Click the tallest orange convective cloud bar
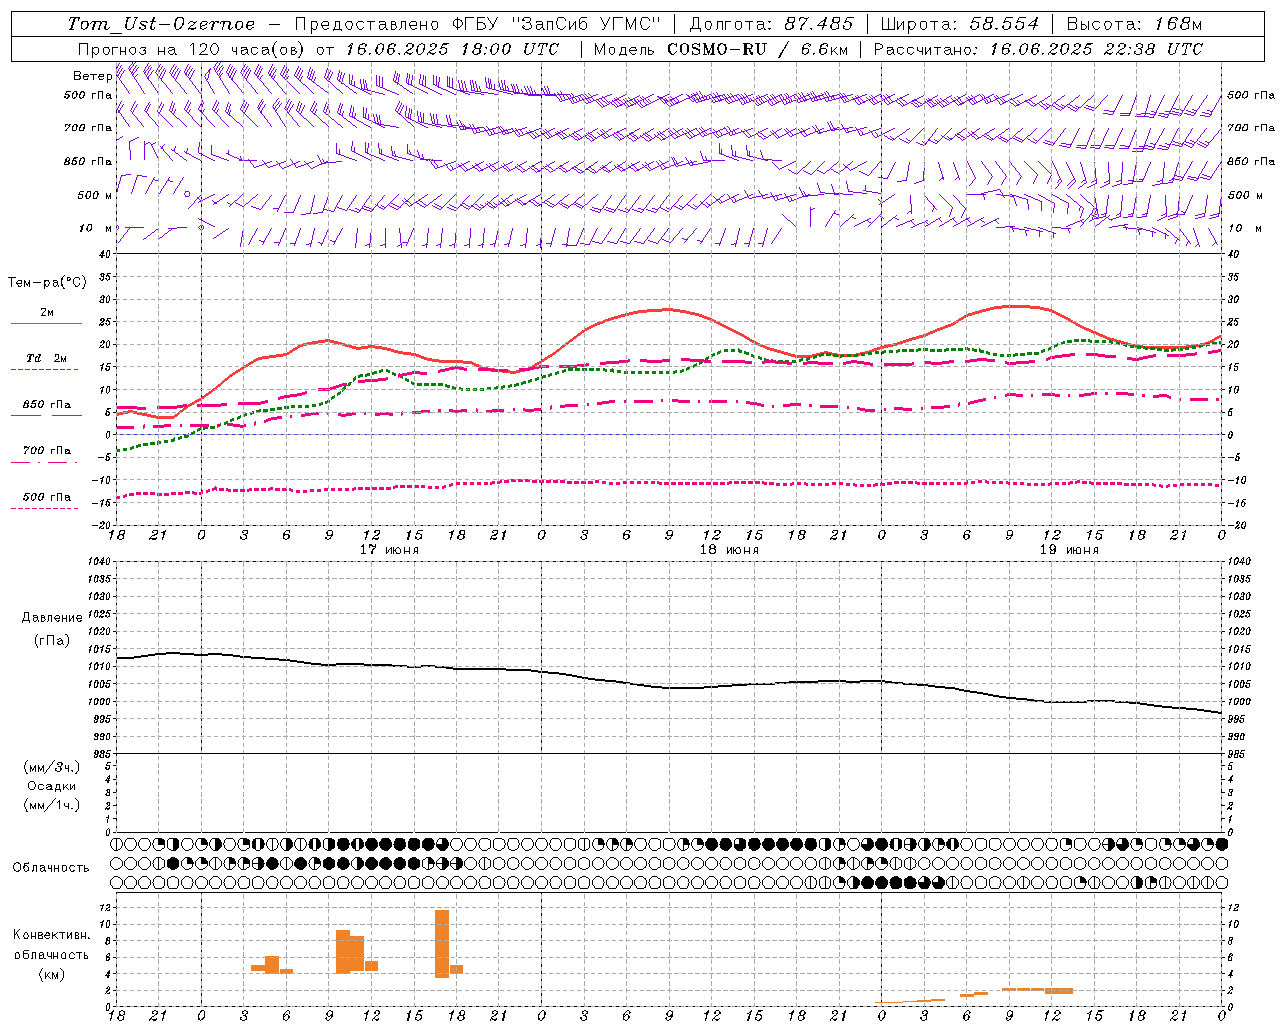 click(442, 943)
